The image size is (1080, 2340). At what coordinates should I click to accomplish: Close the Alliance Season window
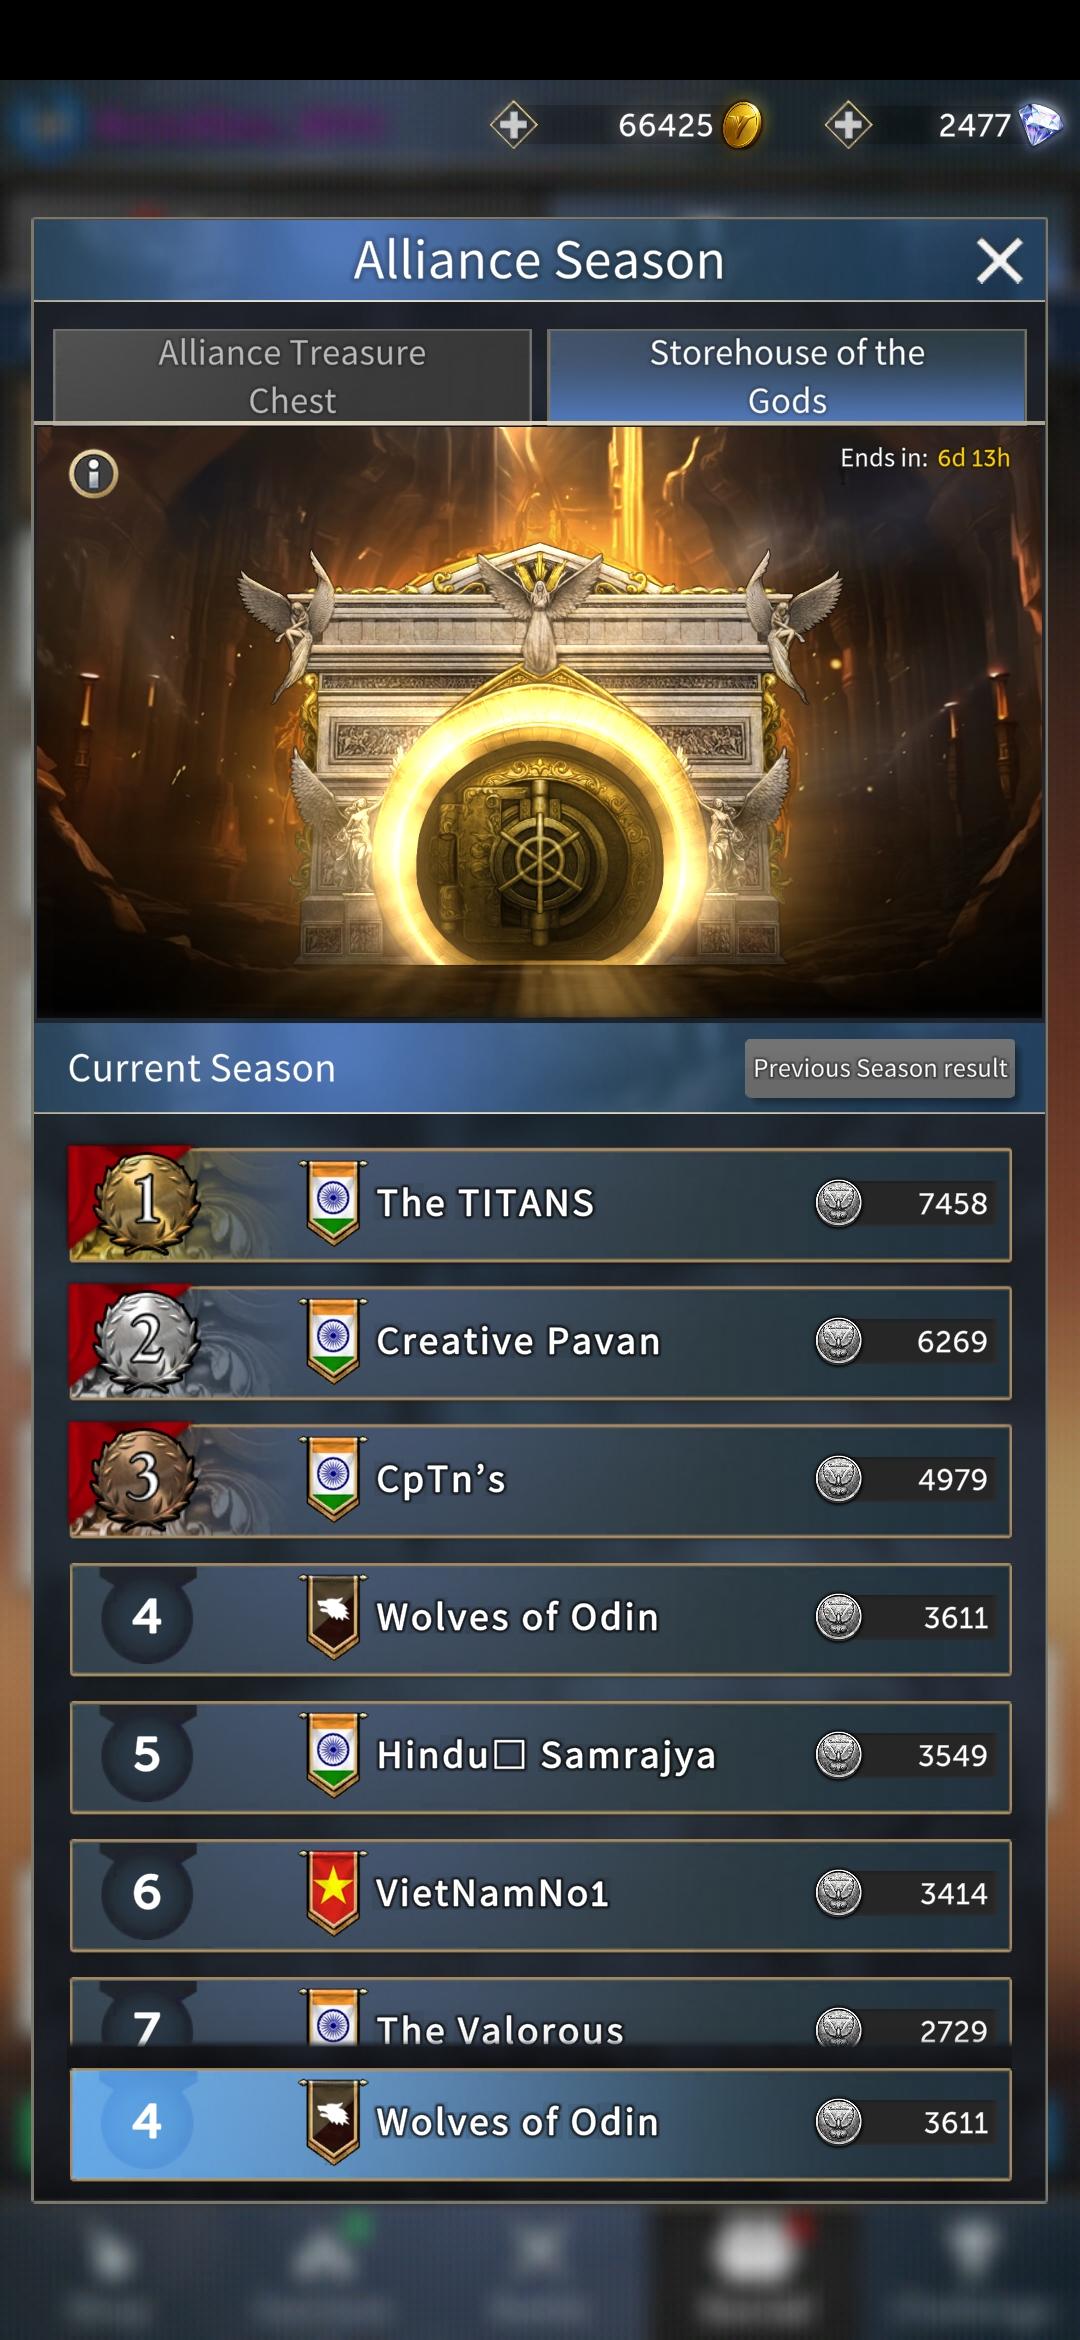(999, 261)
